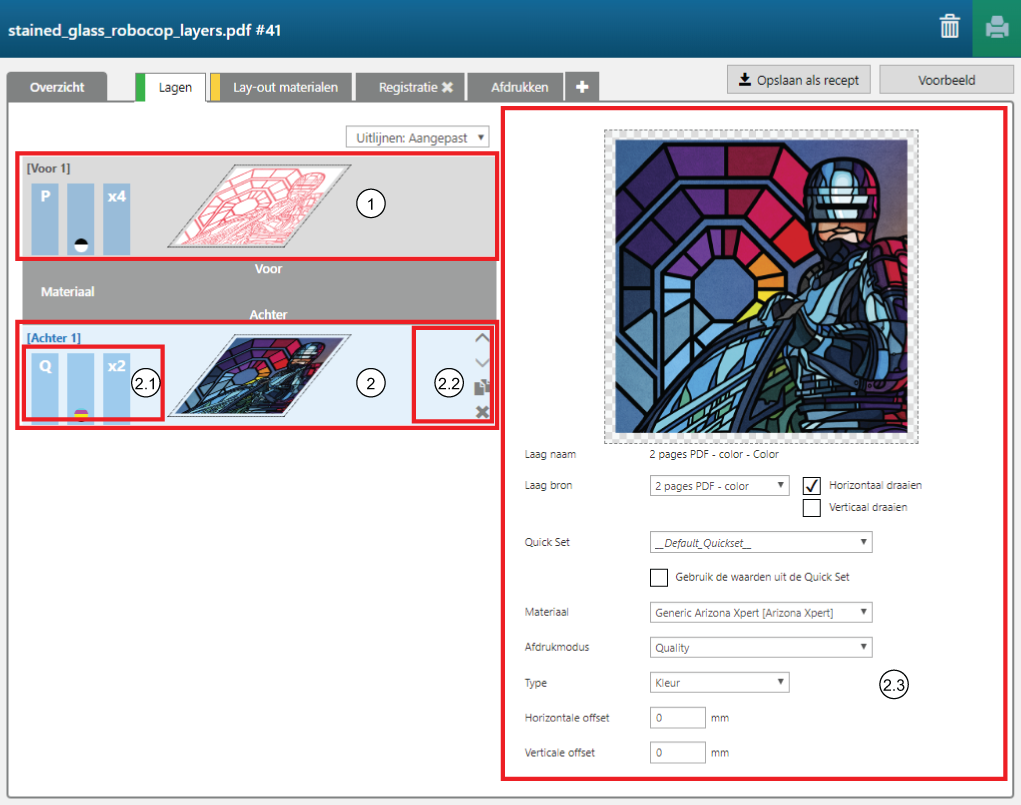Click the x4 repeat indicator of Voor 1

(117, 219)
